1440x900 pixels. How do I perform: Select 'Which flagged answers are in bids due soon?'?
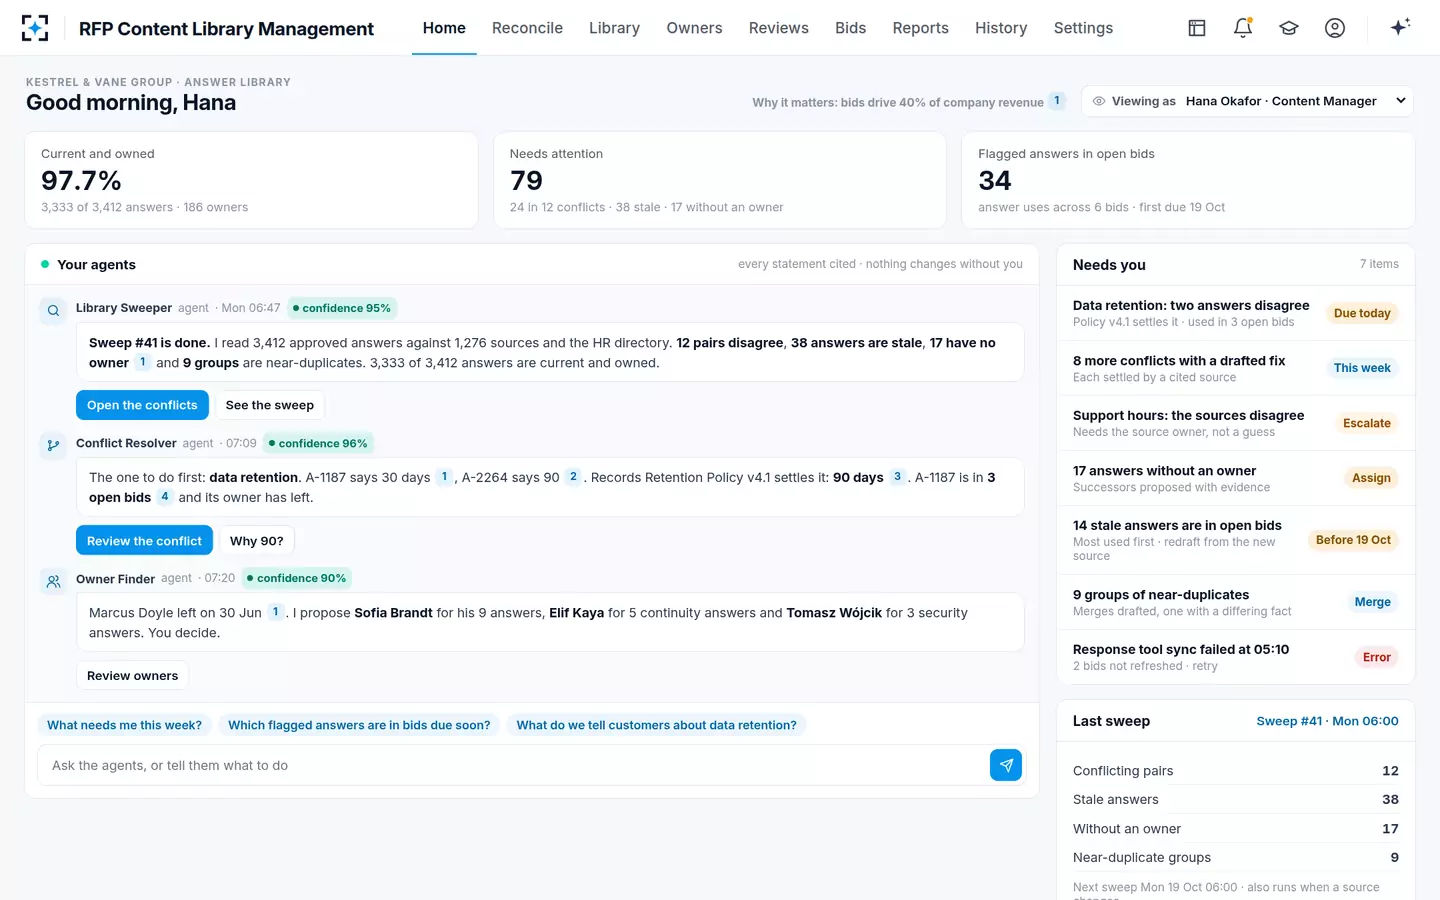pyautogui.click(x=359, y=725)
